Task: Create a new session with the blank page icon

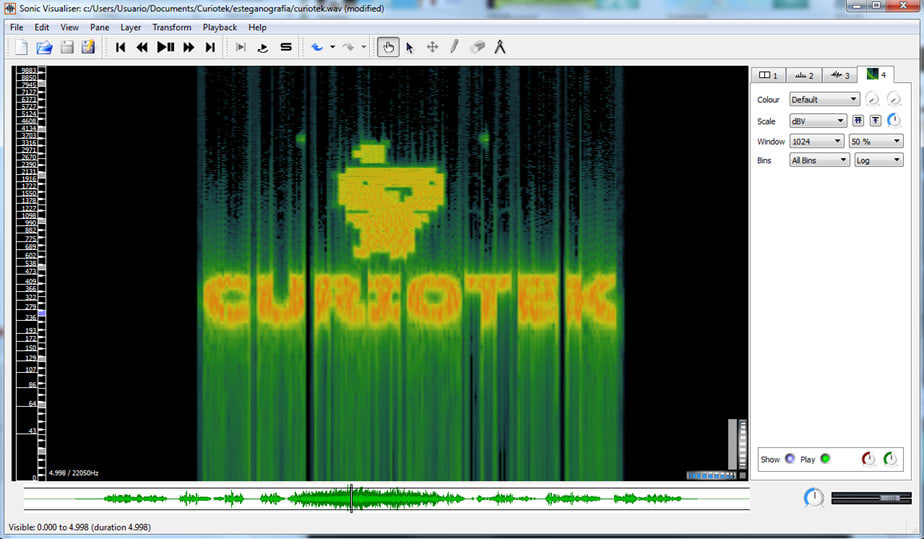Action: 21,47
